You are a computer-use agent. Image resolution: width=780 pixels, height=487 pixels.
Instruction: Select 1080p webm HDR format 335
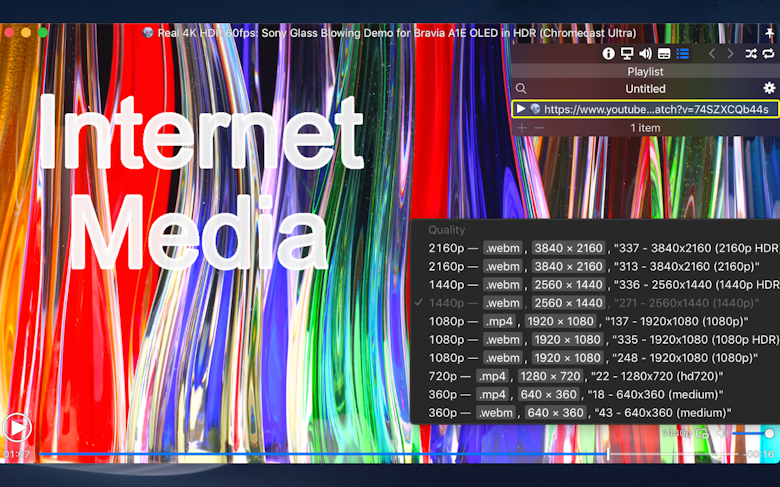tap(595, 340)
